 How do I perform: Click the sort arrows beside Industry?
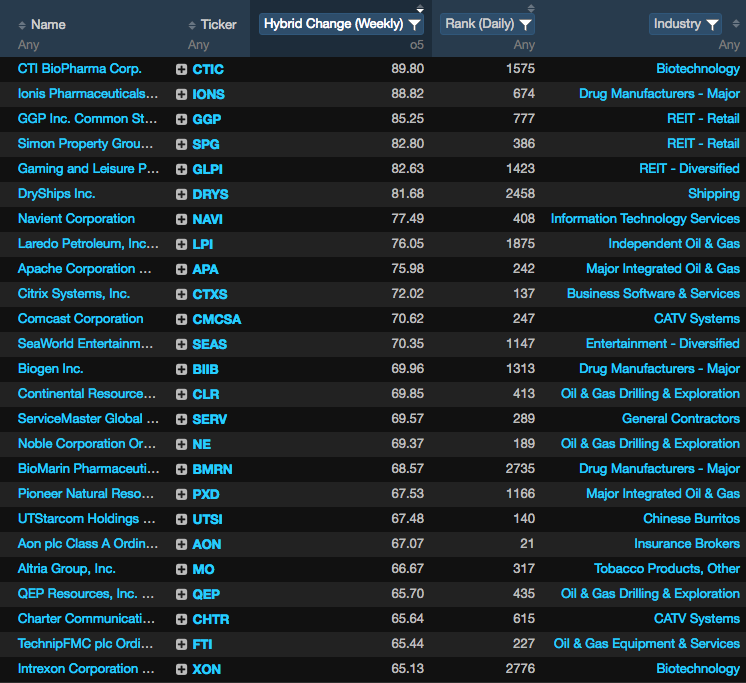click(x=736, y=23)
